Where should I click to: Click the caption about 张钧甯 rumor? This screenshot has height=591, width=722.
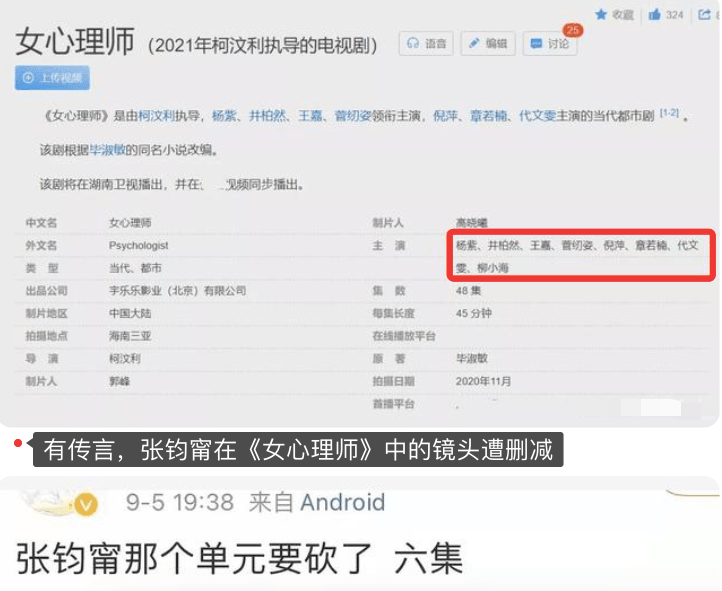[298, 449]
